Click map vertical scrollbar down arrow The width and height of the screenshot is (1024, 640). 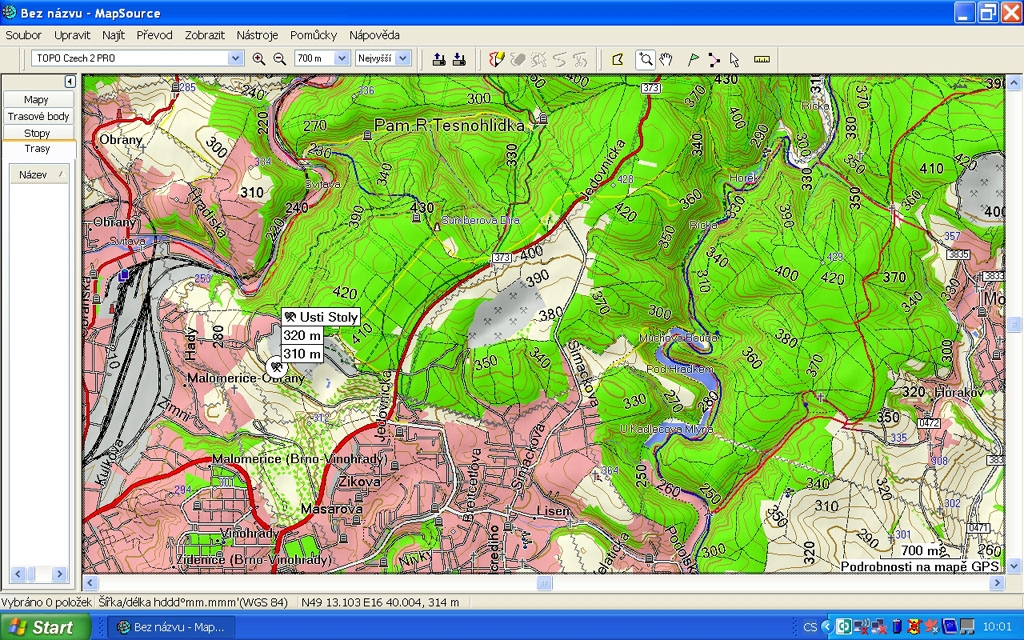point(1014,566)
